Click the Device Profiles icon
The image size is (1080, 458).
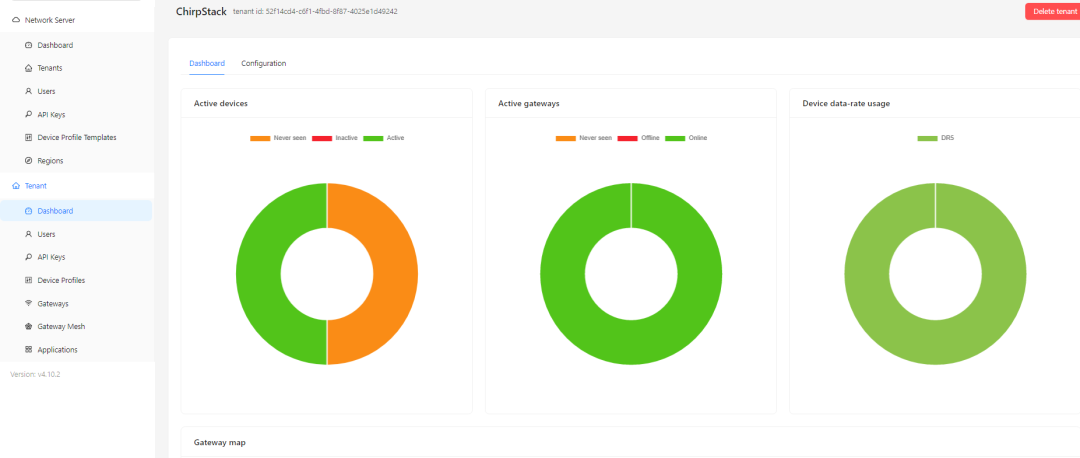coord(28,280)
